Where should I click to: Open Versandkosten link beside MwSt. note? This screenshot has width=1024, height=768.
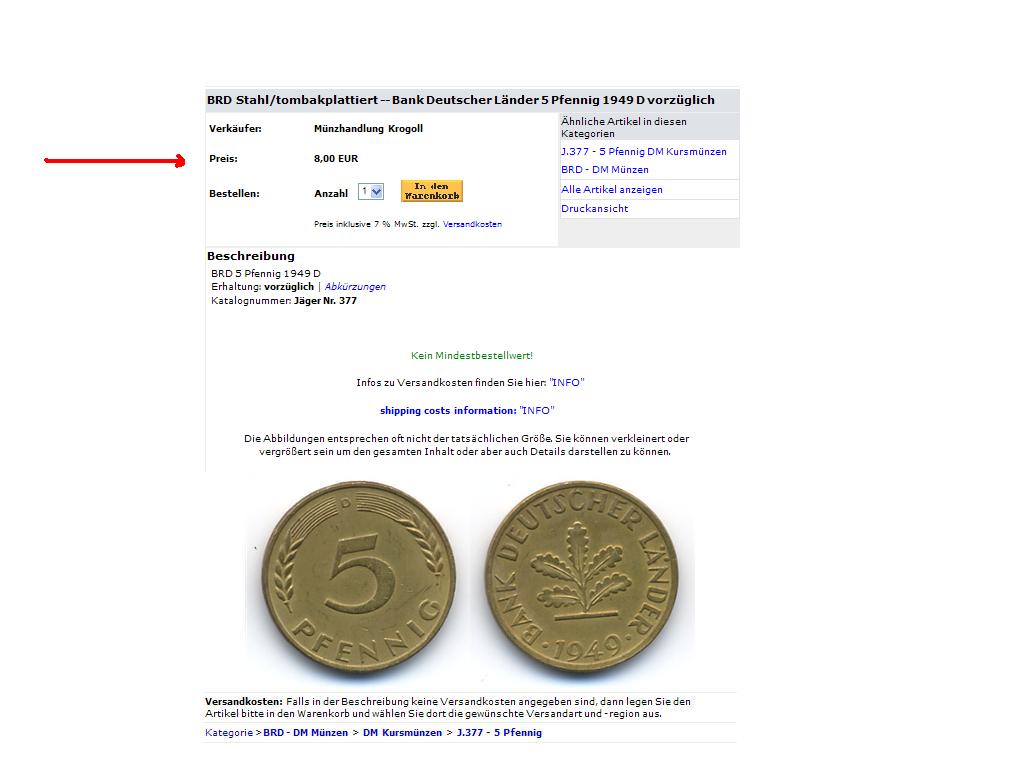point(472,224)
